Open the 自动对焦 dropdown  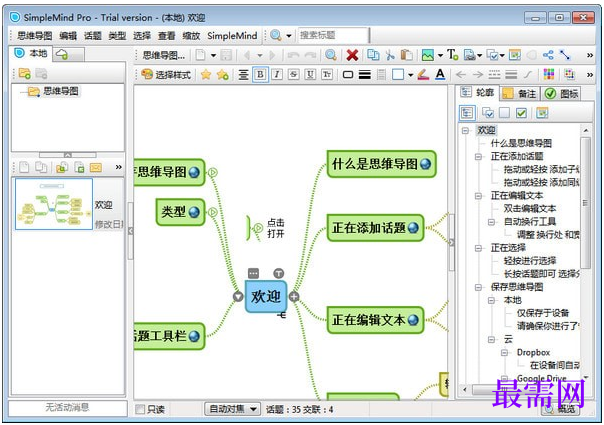(x=232, y=409)
